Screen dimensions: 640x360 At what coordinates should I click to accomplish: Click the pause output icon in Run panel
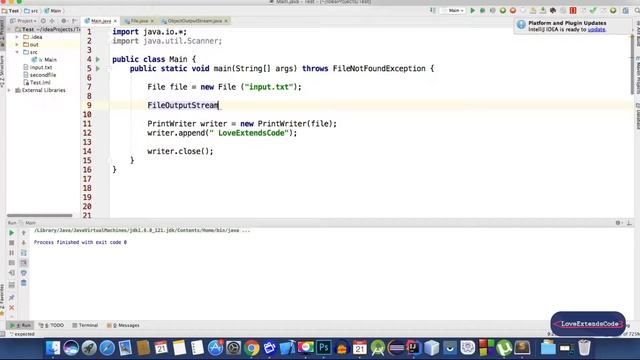(x=11, y=253)
